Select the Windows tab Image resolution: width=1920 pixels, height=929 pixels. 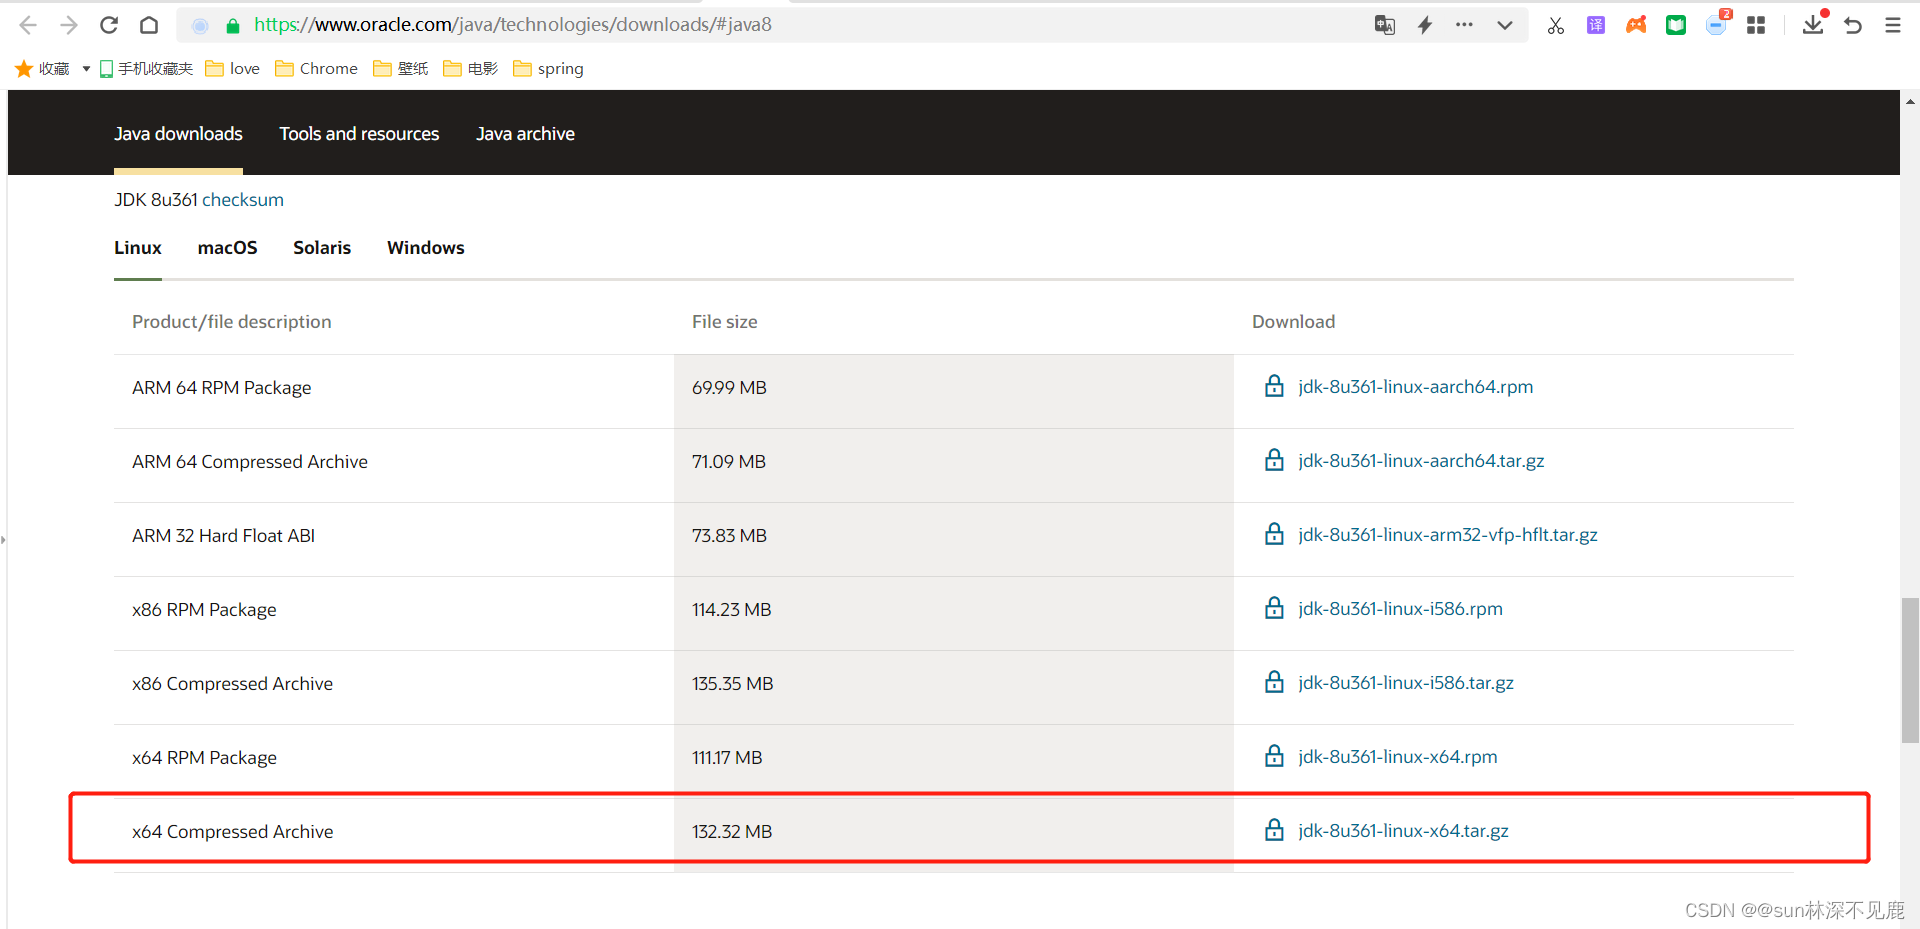426,248
